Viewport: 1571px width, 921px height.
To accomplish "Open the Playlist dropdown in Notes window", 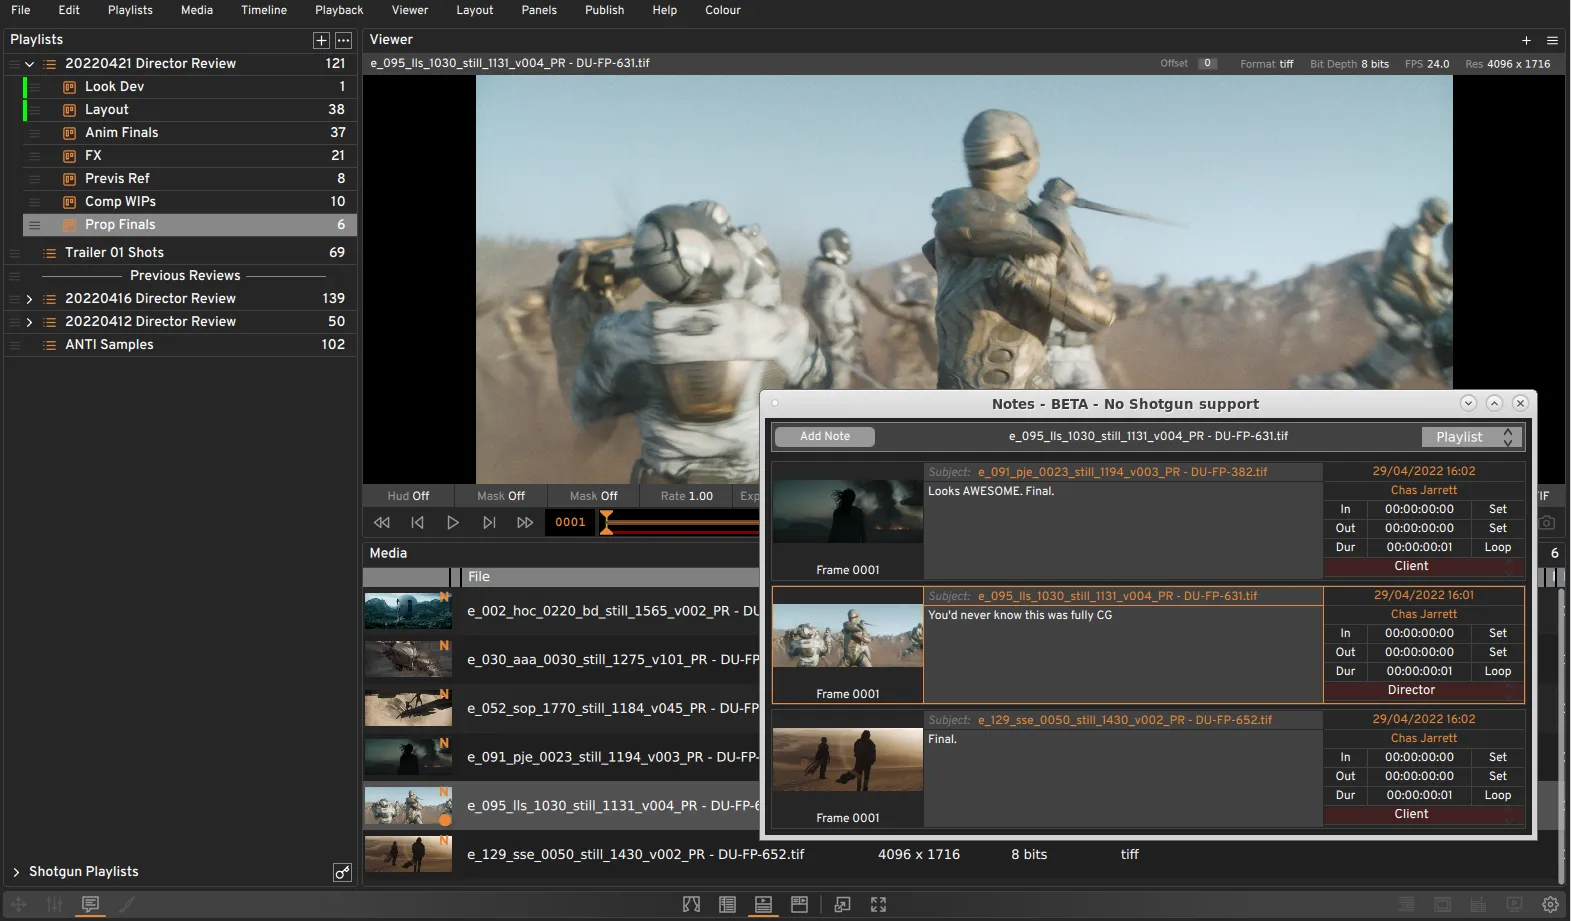I will [1472, 437].
